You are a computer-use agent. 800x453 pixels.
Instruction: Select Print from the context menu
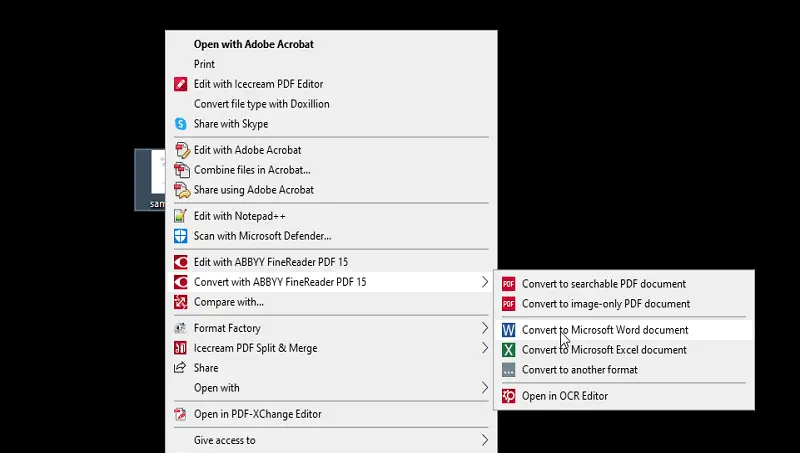[x=332, y=64]
